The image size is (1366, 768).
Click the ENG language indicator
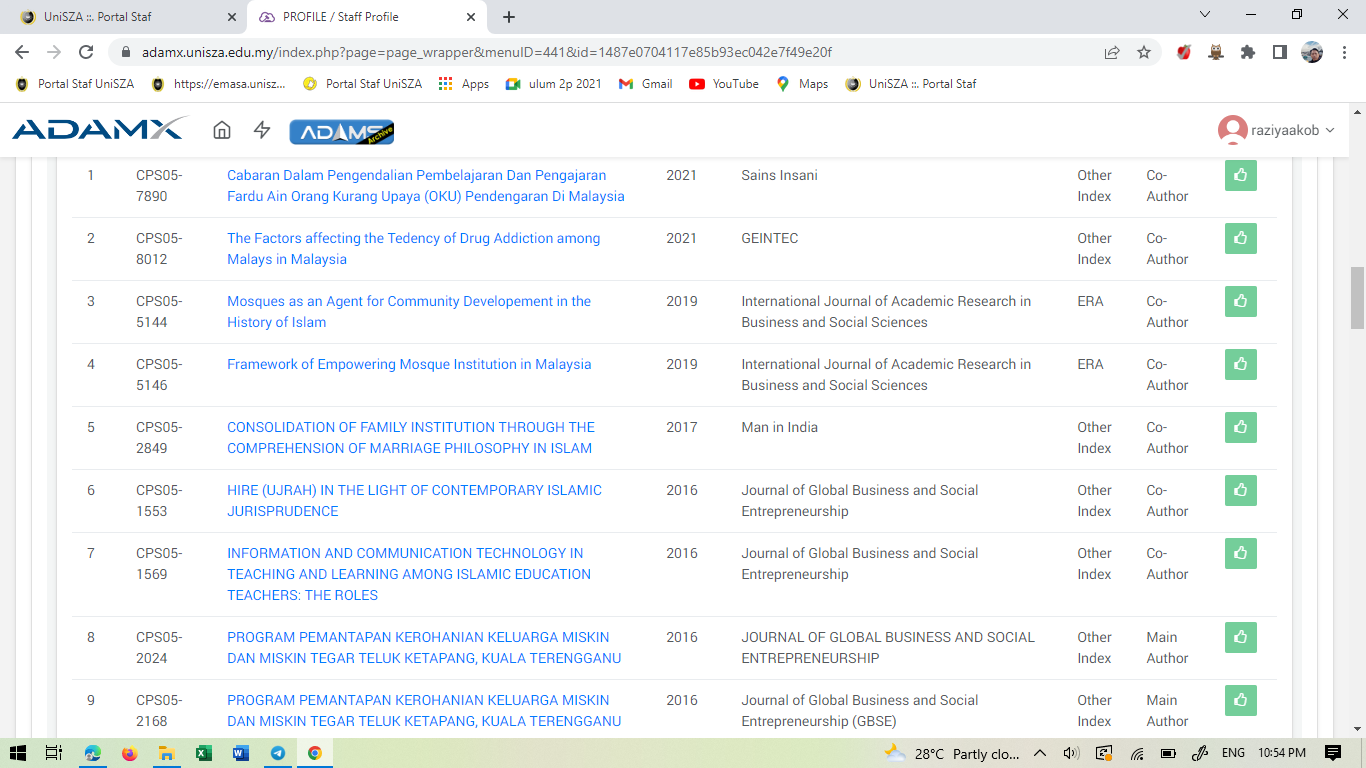point(1233,753)
